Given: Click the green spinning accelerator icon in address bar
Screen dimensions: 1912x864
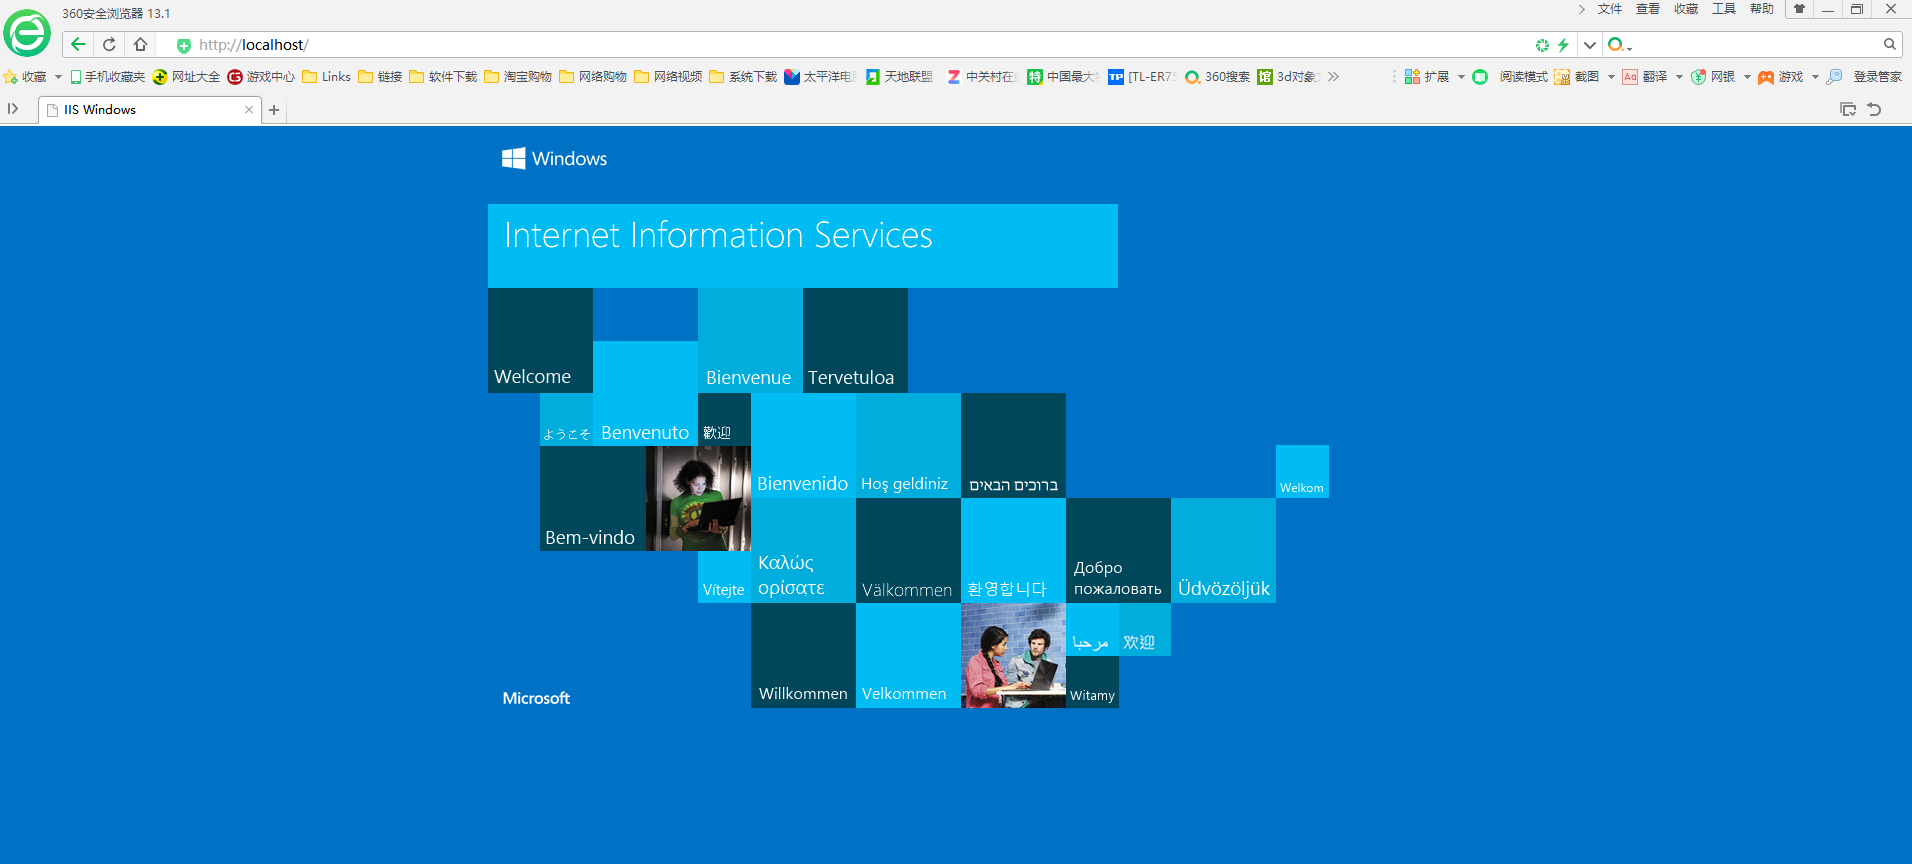Looking at the screenshot, I should click(1542, 45).
